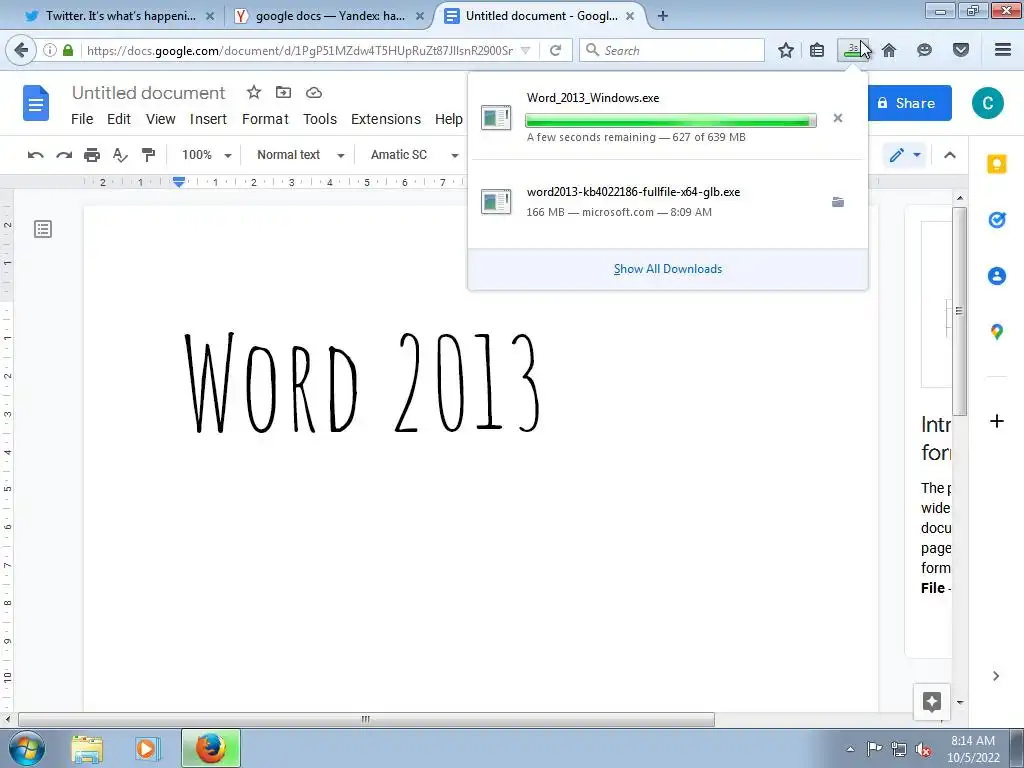Go to Firefox home page
The height and width of the screenshot is (768, 1024).
pyautogui.click(x=889, y=50)
